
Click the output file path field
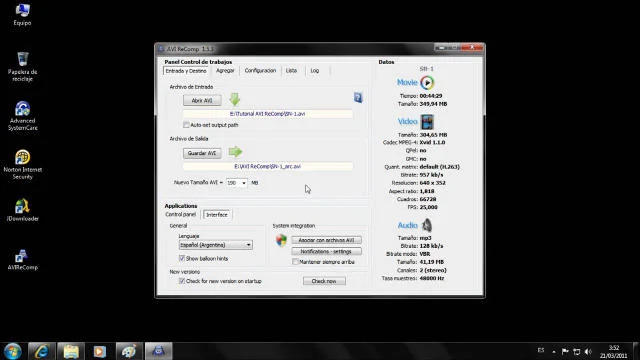[268, 167]
